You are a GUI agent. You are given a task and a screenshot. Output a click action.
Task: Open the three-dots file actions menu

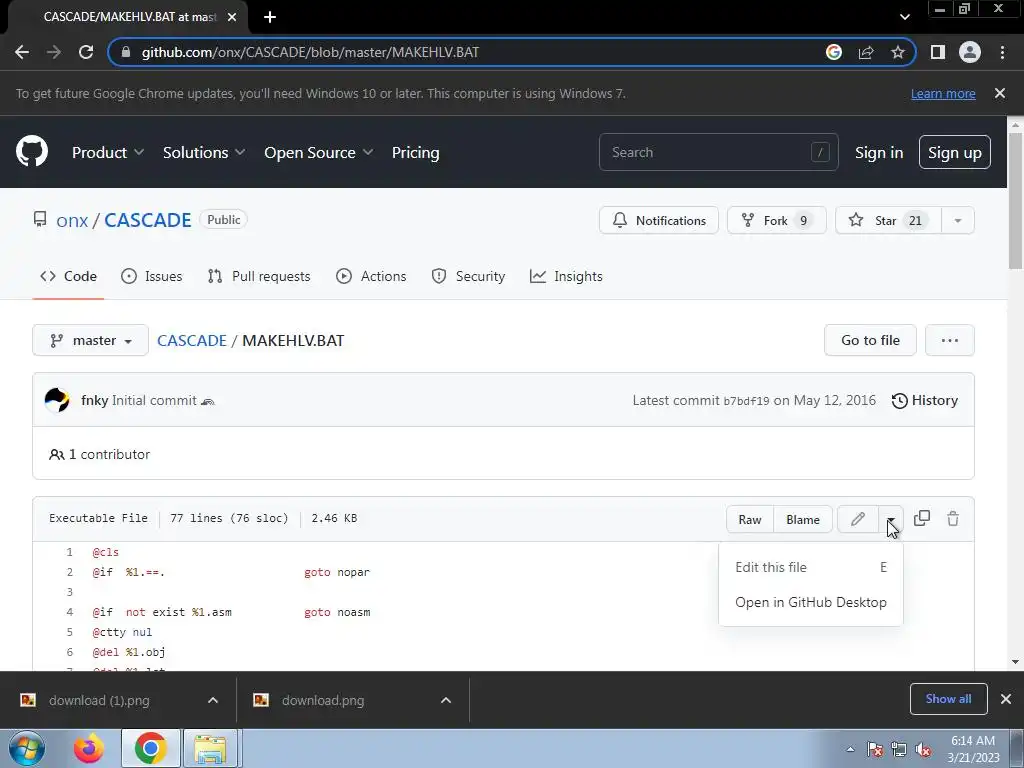click(x=950, y=340)
